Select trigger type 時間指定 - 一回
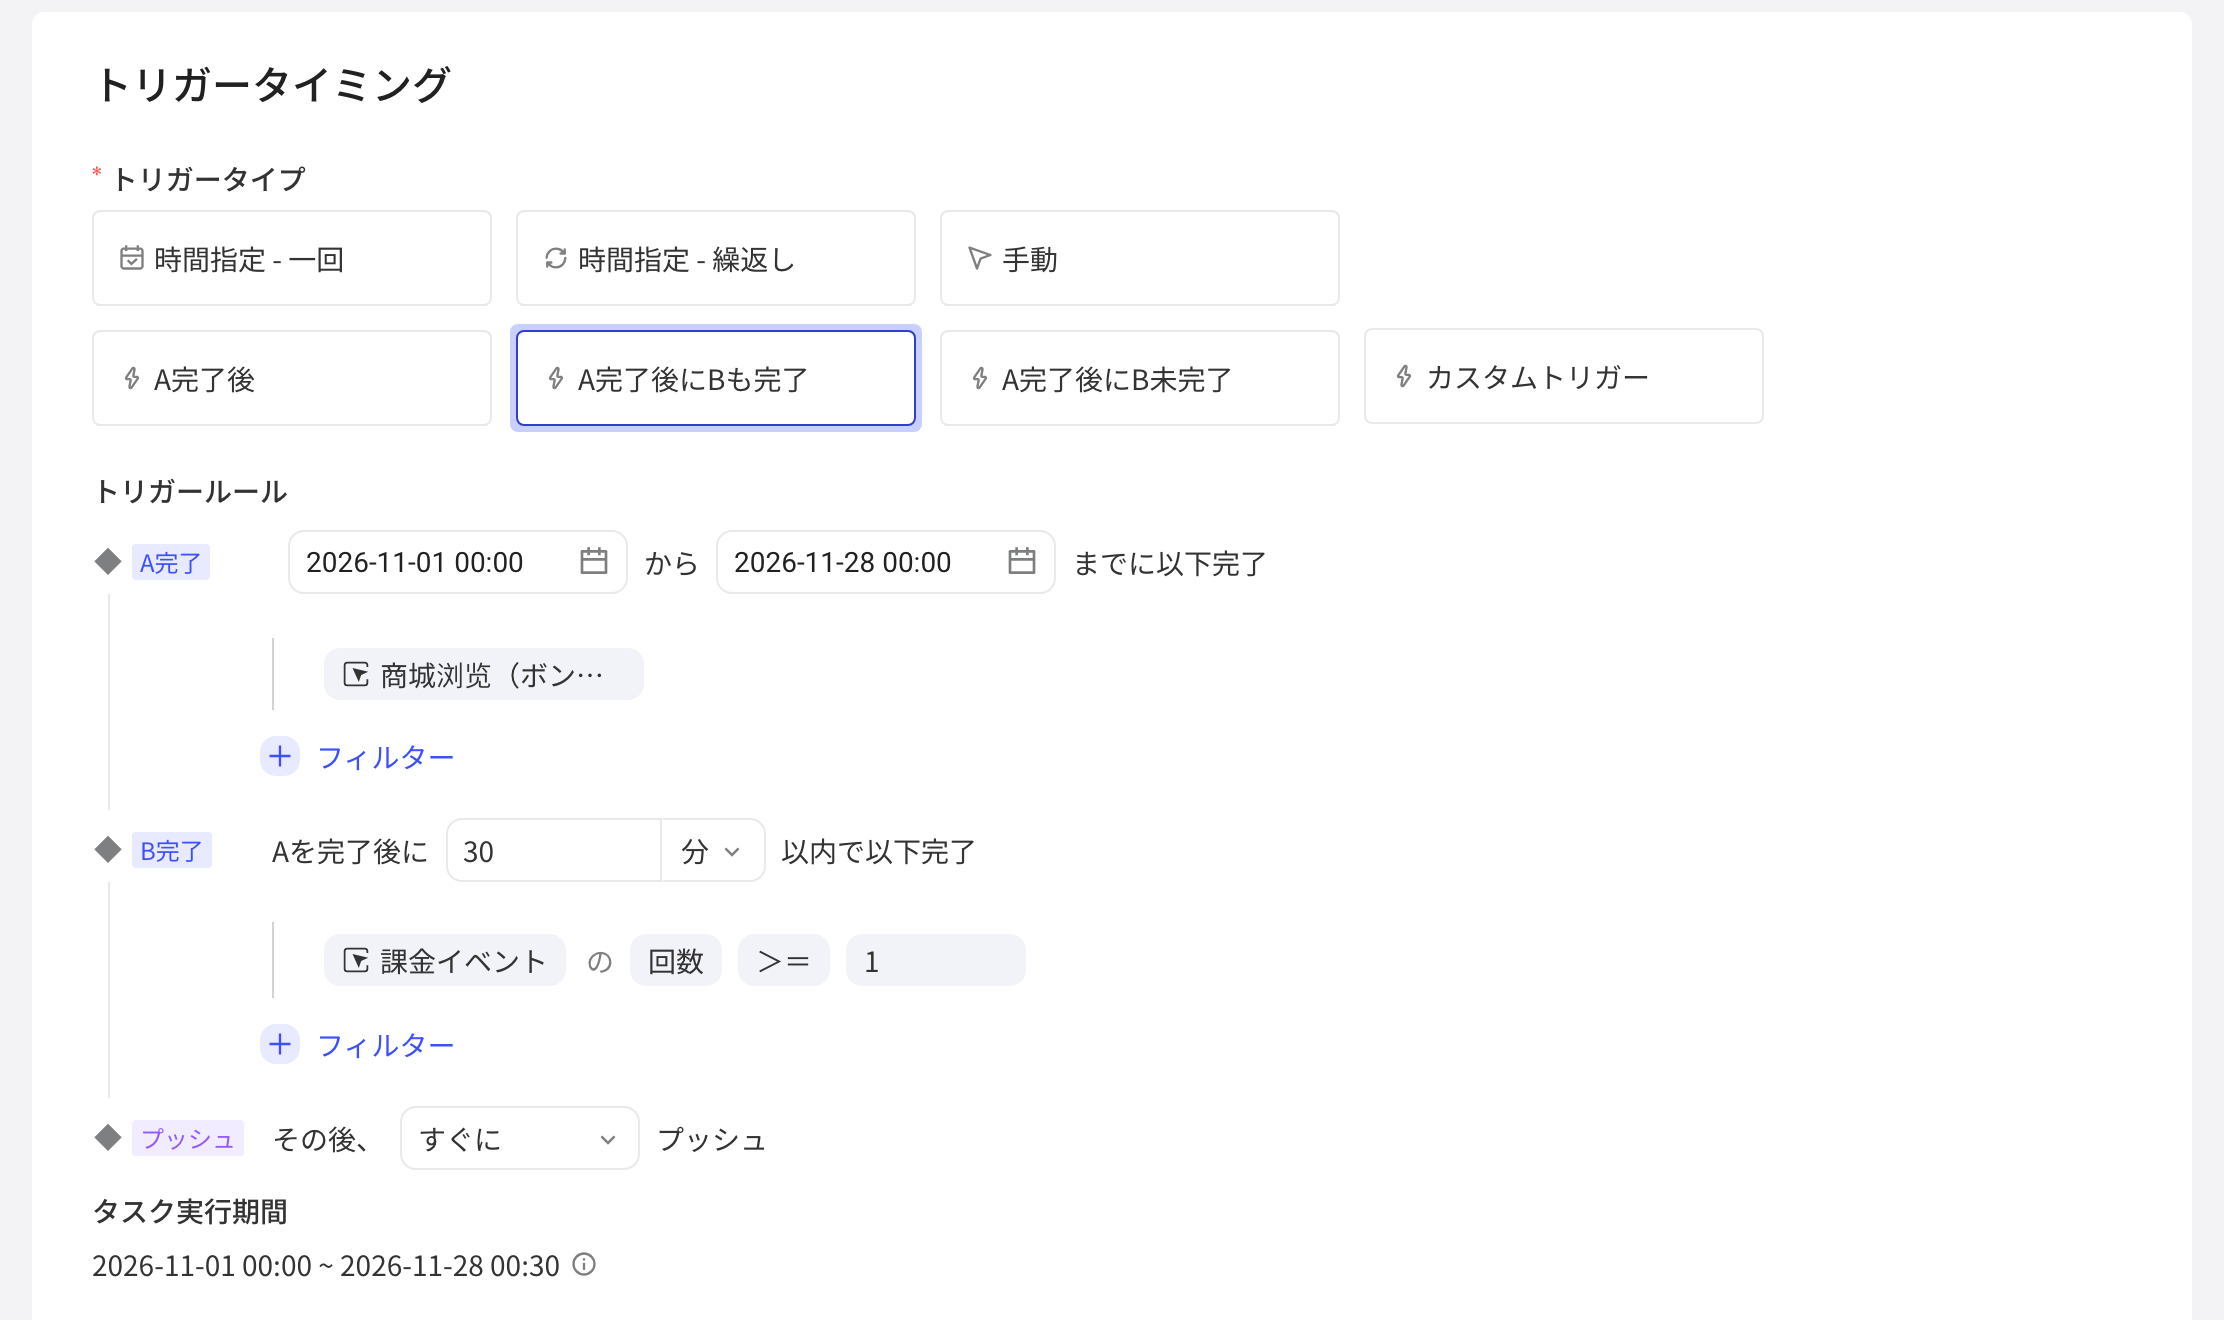 pyautogui.click(x=292, y=258)
